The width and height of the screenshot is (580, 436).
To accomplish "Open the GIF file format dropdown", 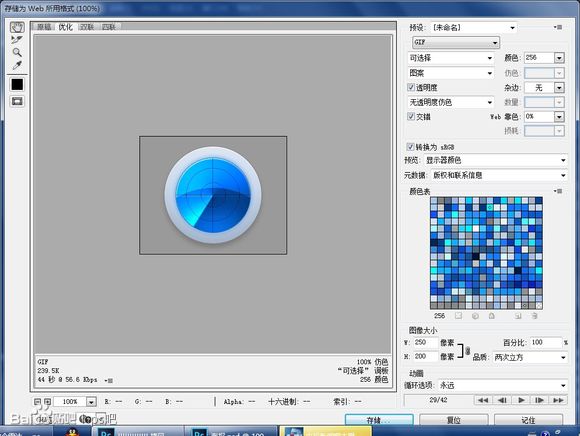I will coord(456,42).
